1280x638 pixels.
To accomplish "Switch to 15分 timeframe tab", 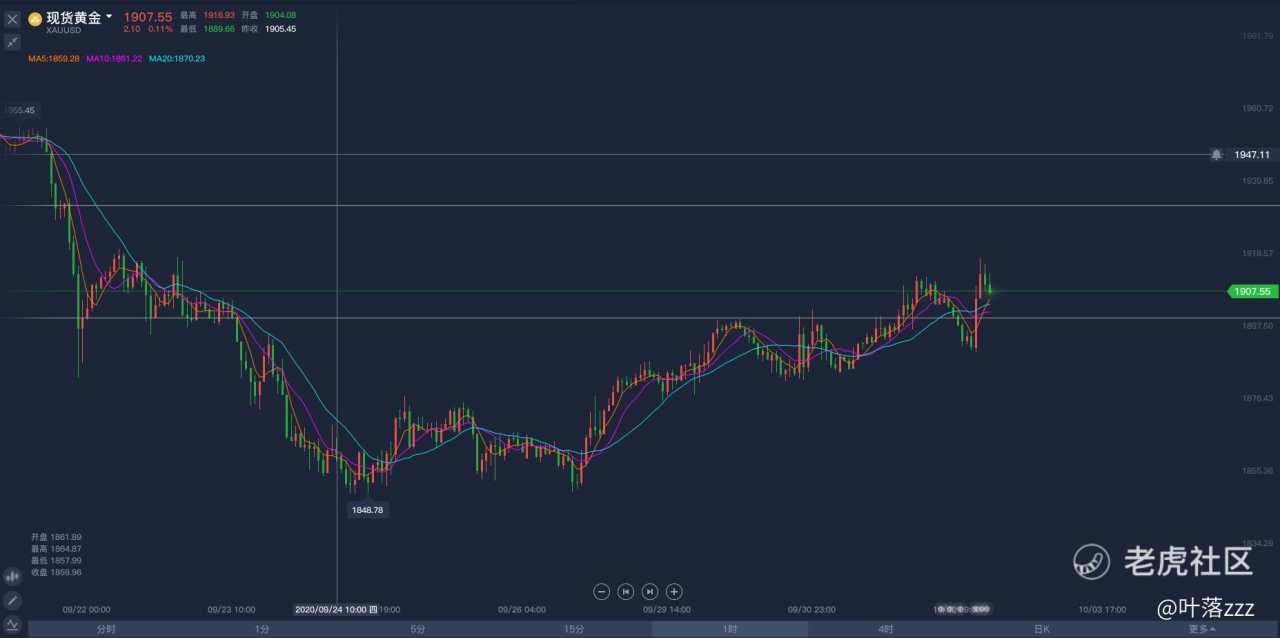I will [x=574, y=629].
